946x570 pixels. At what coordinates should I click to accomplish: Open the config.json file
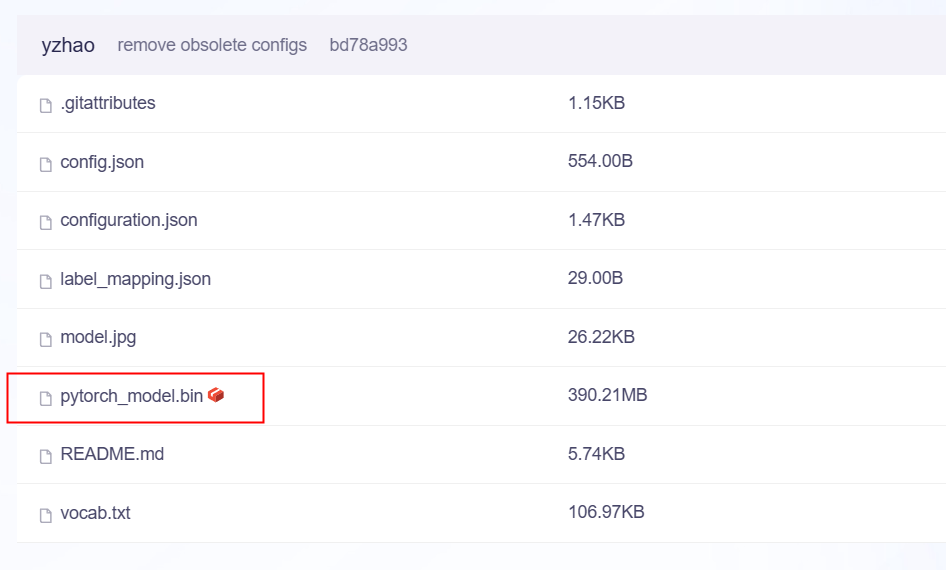click(102, 162)
